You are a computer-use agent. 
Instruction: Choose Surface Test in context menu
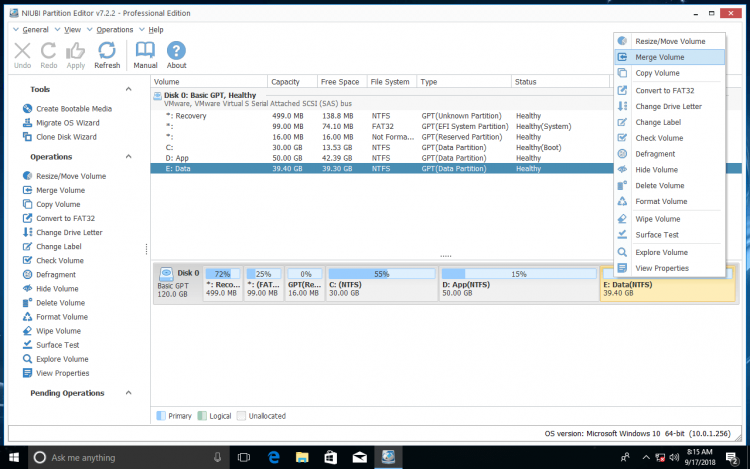pos(670,234)
